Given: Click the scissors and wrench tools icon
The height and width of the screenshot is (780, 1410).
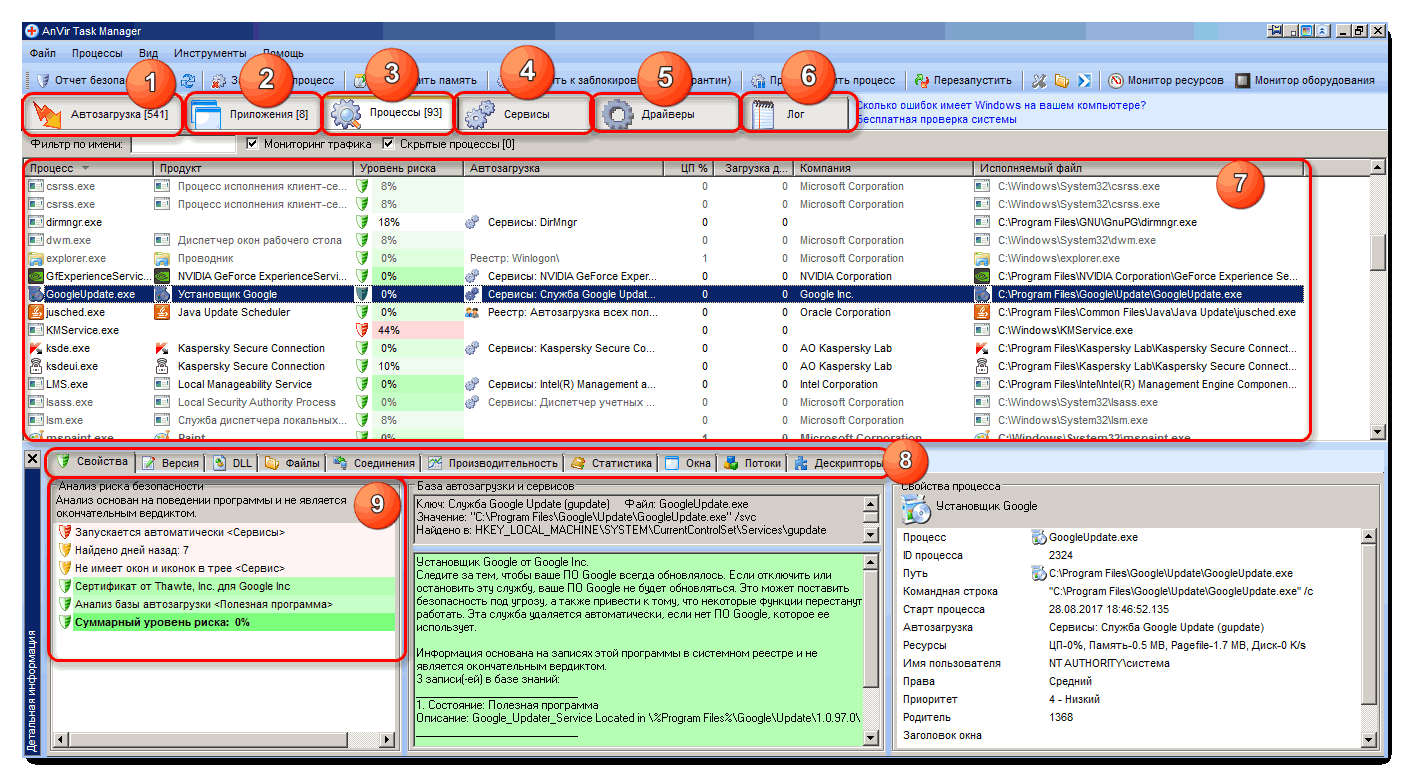Looking at the screenshot, I should (1040, 80).
